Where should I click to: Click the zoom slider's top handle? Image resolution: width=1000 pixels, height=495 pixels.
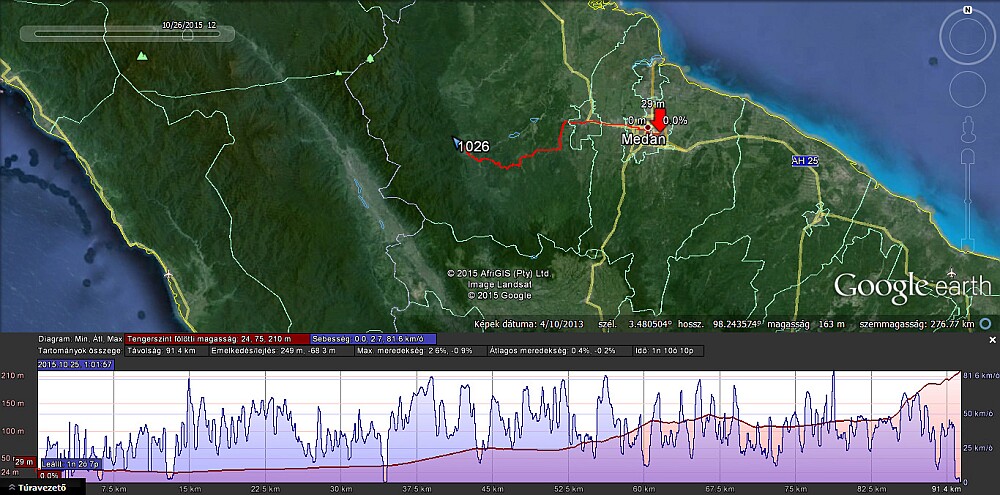click(x=967, y=158)
